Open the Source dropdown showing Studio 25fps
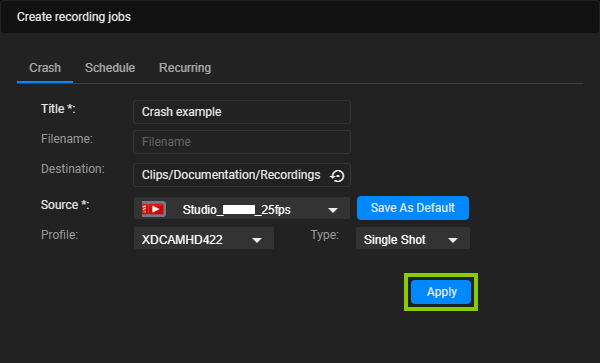 point(242,208)
